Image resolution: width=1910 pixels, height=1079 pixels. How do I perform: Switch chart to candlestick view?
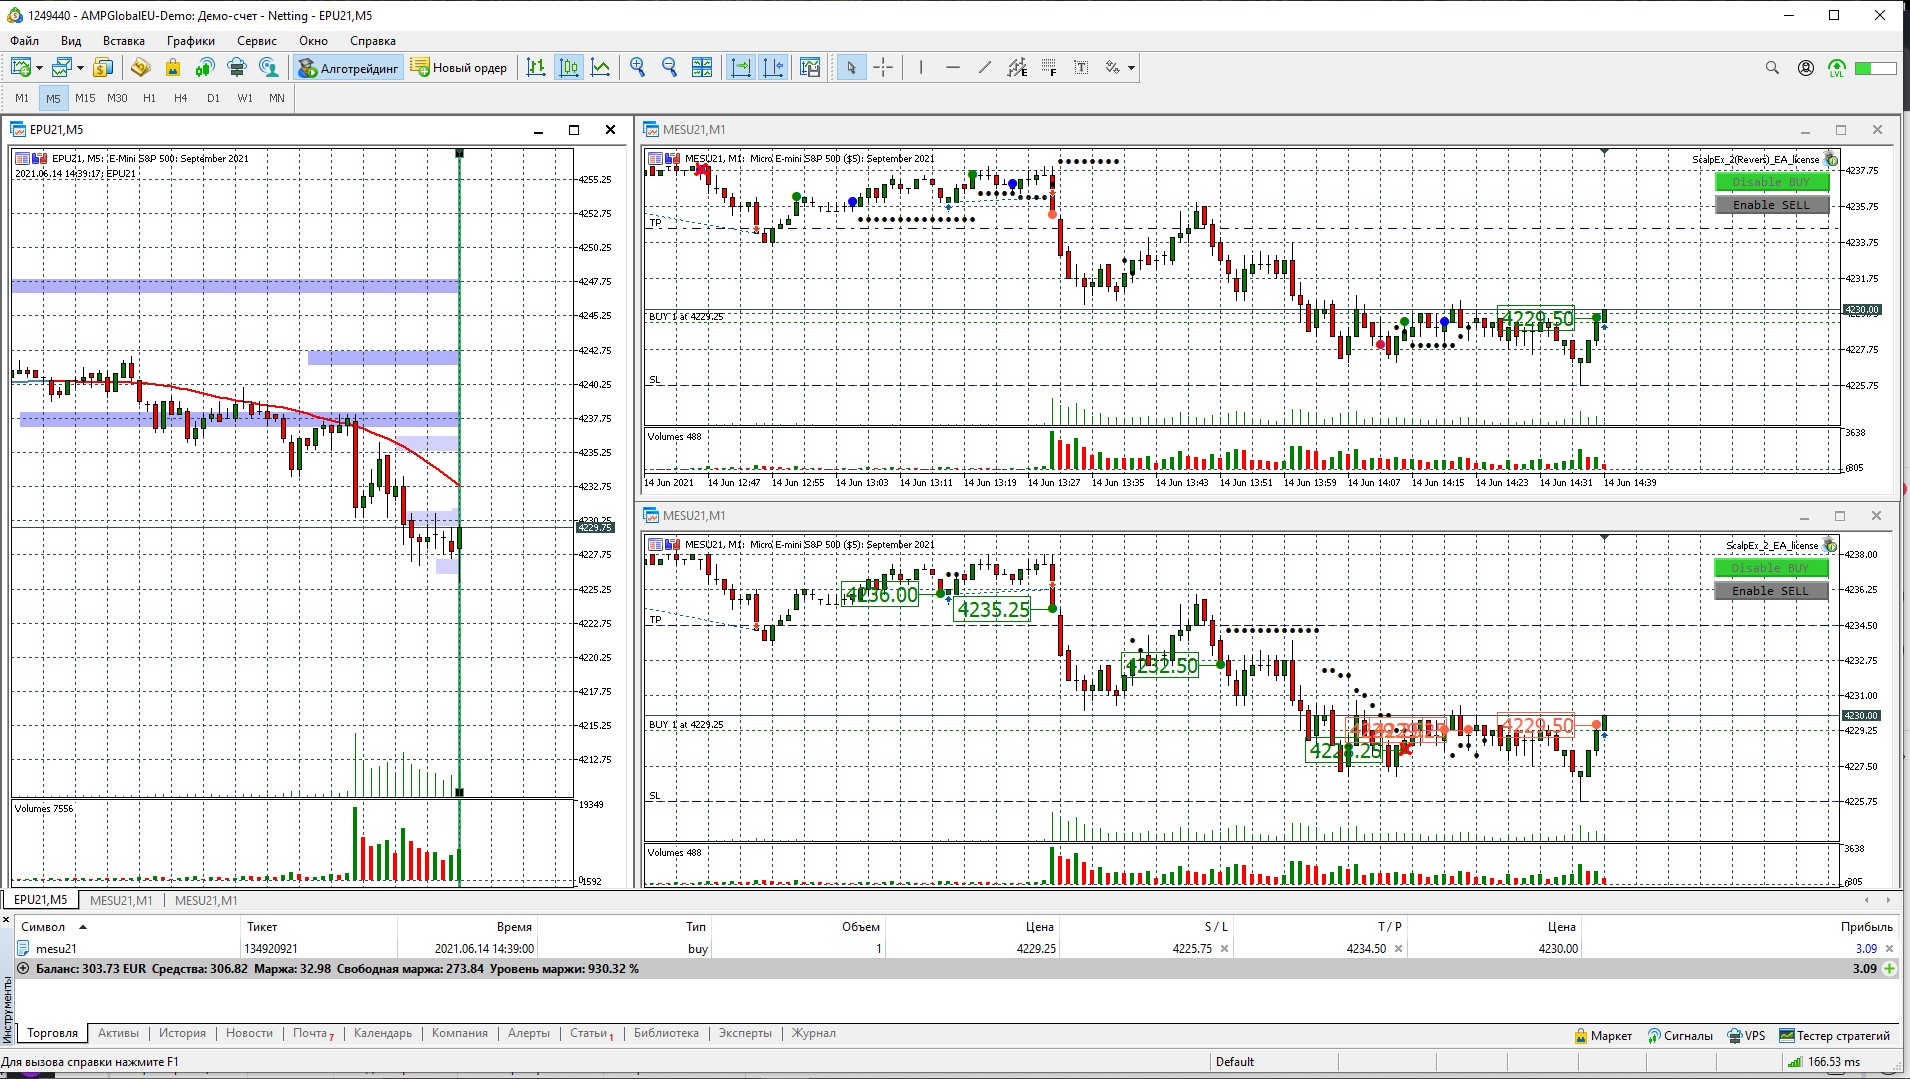click(568, 68)
